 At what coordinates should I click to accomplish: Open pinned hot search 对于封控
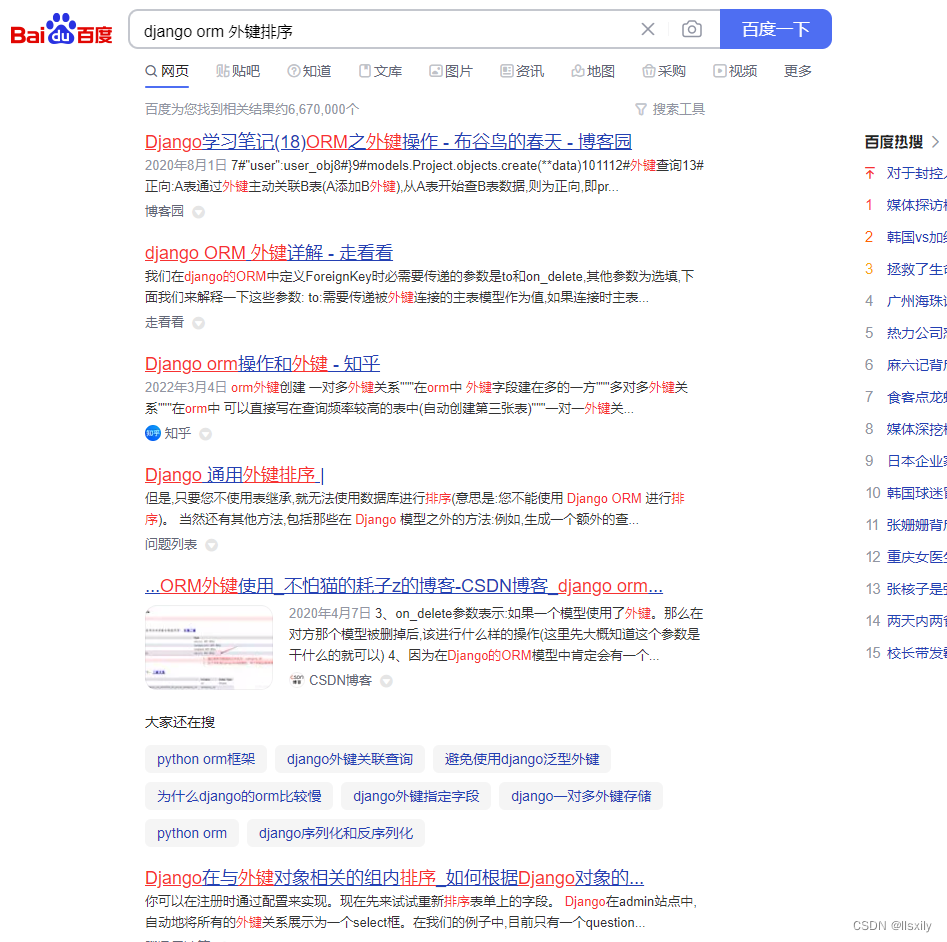click(916, 173)
